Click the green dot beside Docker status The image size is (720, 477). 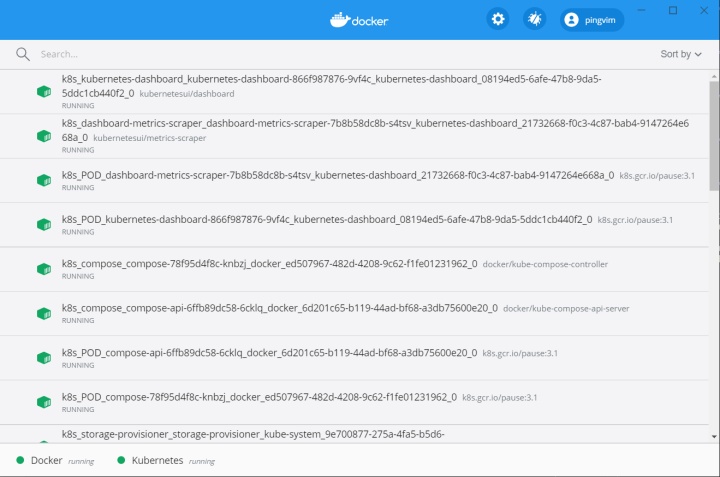coord(20,460)
